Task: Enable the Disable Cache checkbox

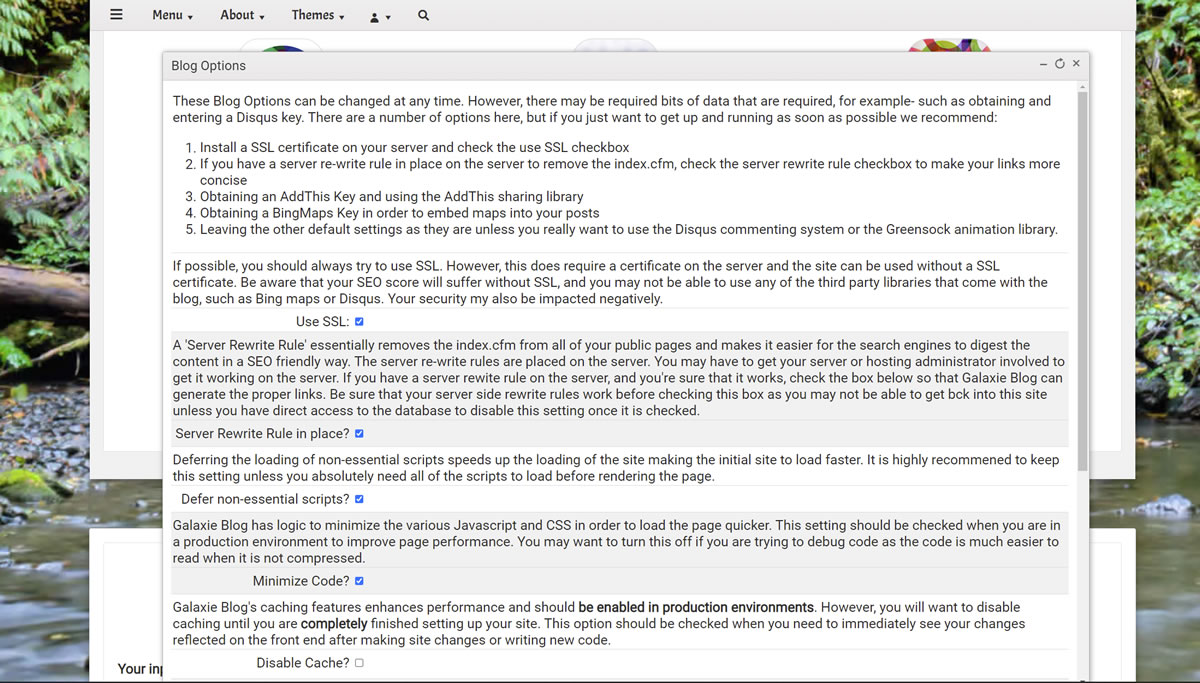Action: [x=359, y=663]
